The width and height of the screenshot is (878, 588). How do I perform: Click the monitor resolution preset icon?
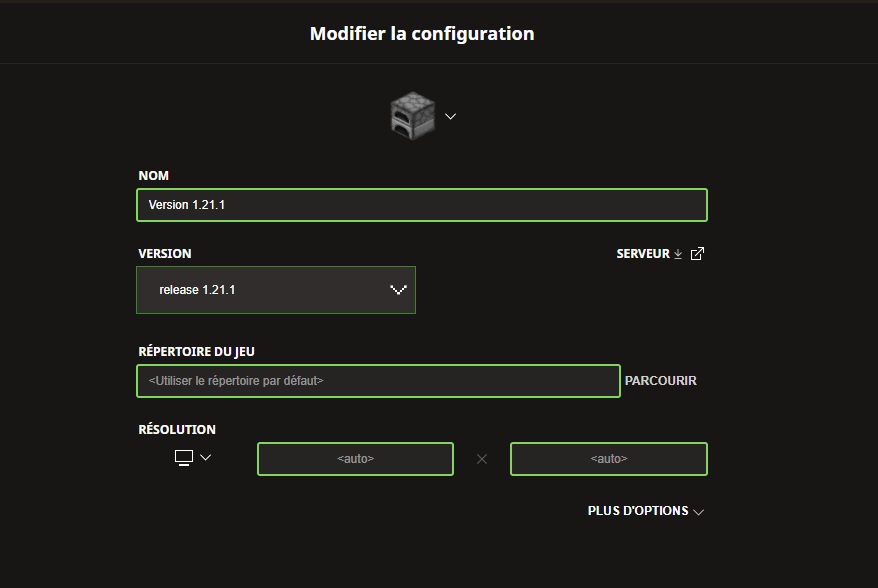[x=184, y=458]
